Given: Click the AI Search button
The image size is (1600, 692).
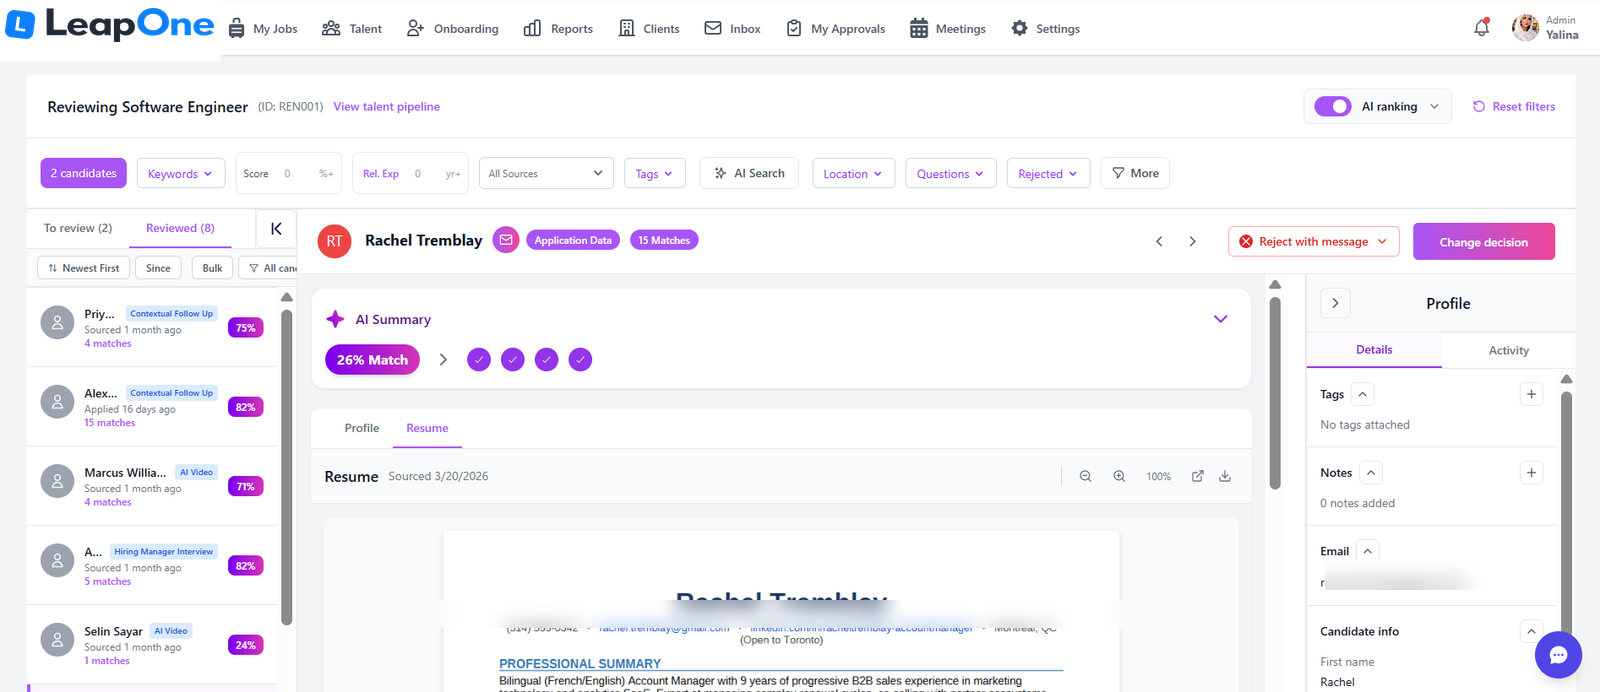Looking at the screenshot, I should click(x=749, y=173).
